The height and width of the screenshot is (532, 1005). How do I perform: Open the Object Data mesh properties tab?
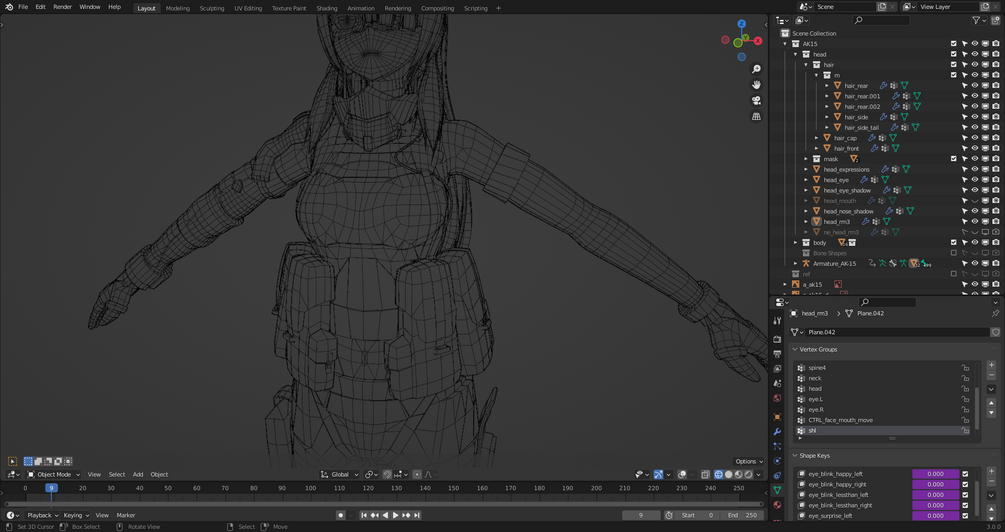click(777, 490)
